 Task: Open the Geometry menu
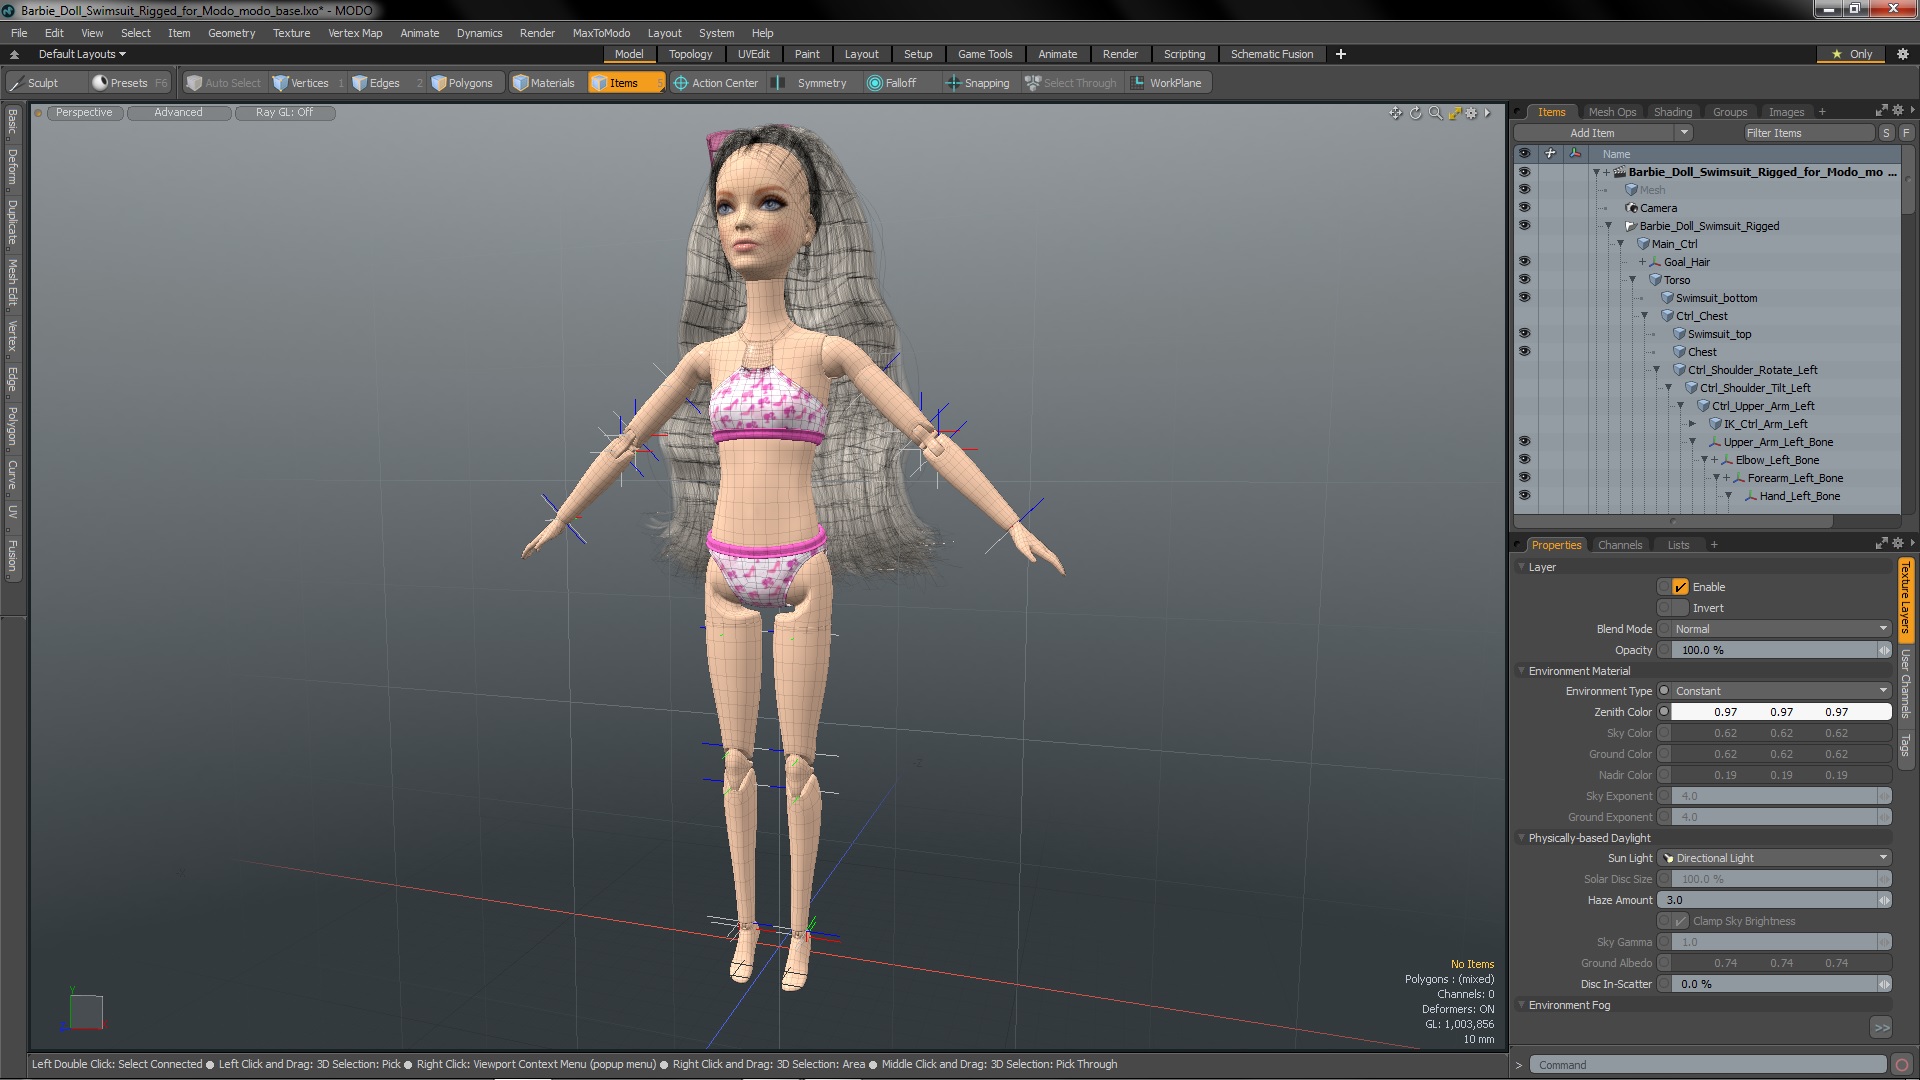pyautogui.click(x=231, y=33)
